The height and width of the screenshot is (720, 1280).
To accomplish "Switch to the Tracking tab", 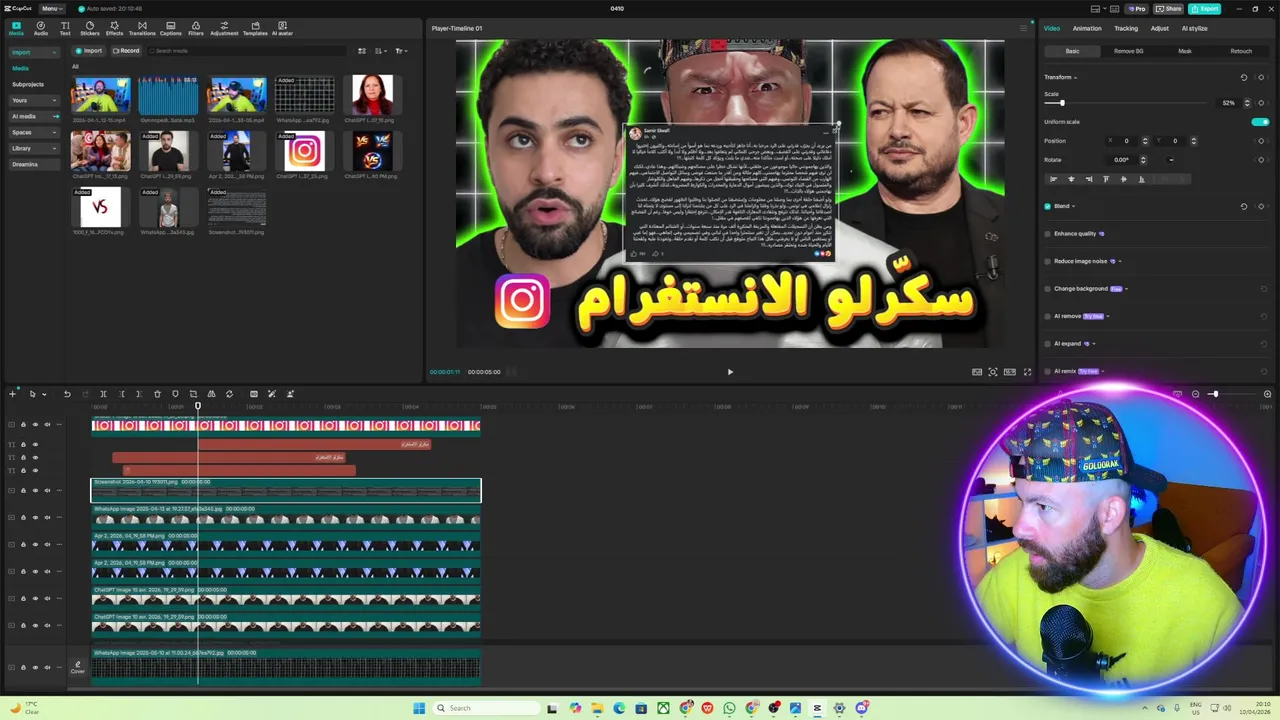I will coord(1126,28).
